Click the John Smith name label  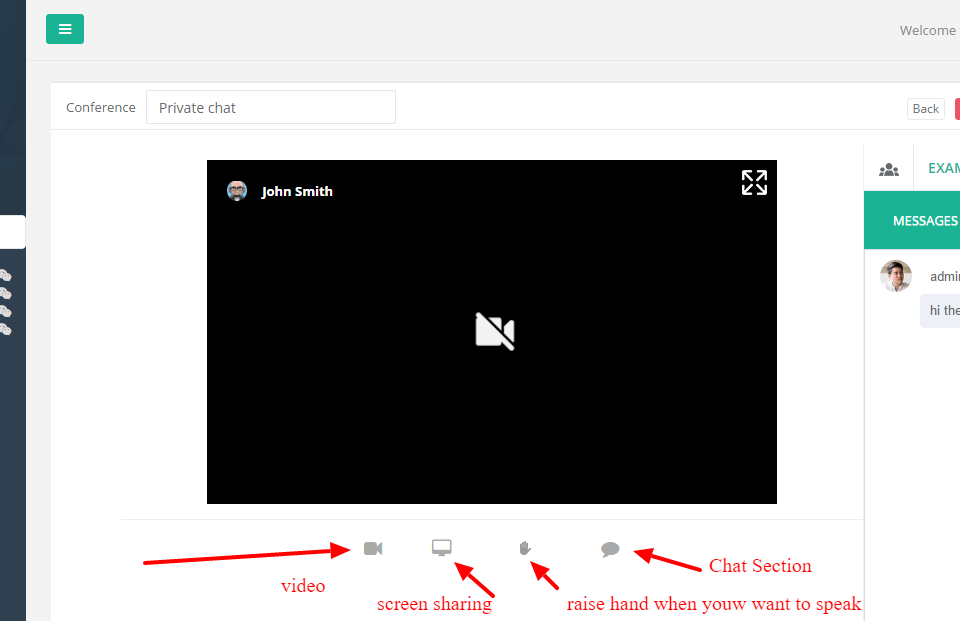pos(297,192)
